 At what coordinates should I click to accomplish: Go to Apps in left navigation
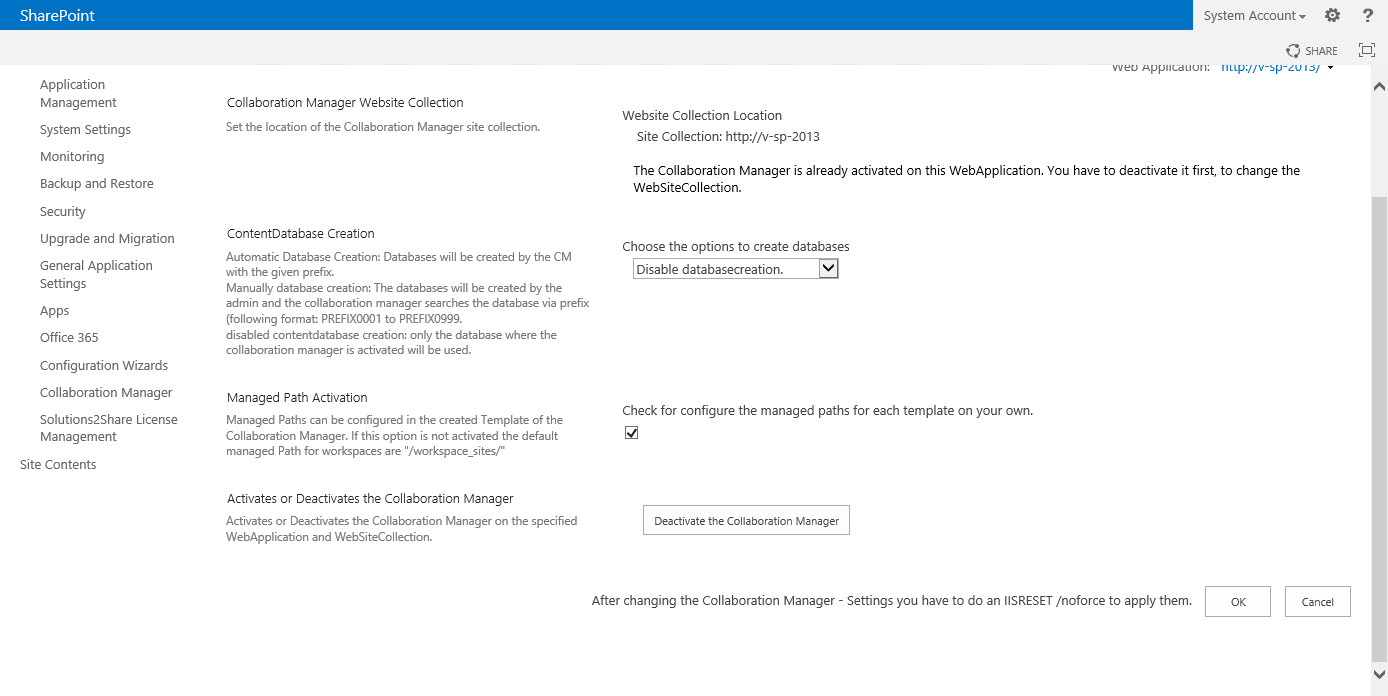click(54, 311)
